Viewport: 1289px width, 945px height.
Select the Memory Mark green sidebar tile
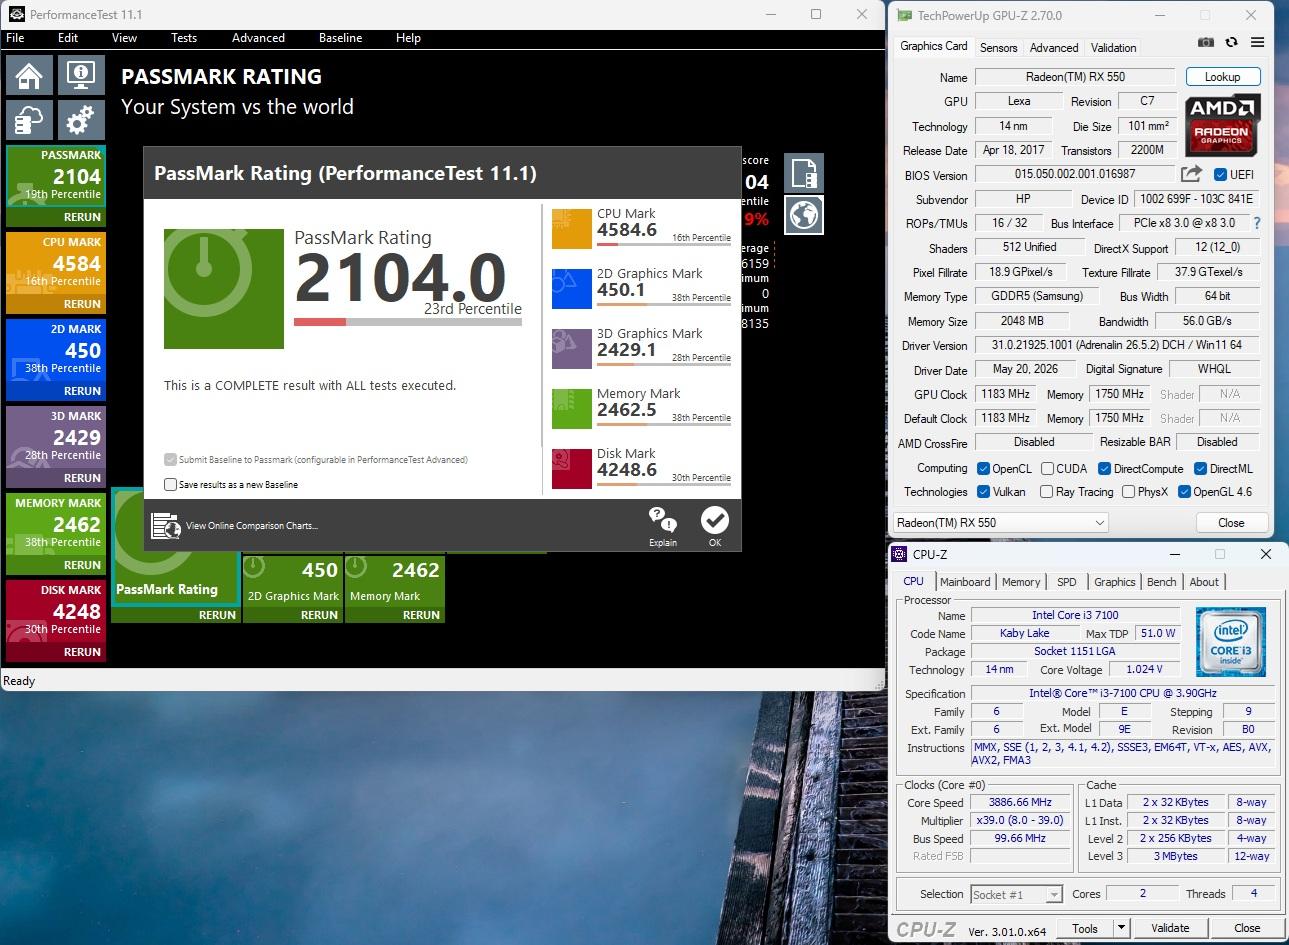(56, 533)
